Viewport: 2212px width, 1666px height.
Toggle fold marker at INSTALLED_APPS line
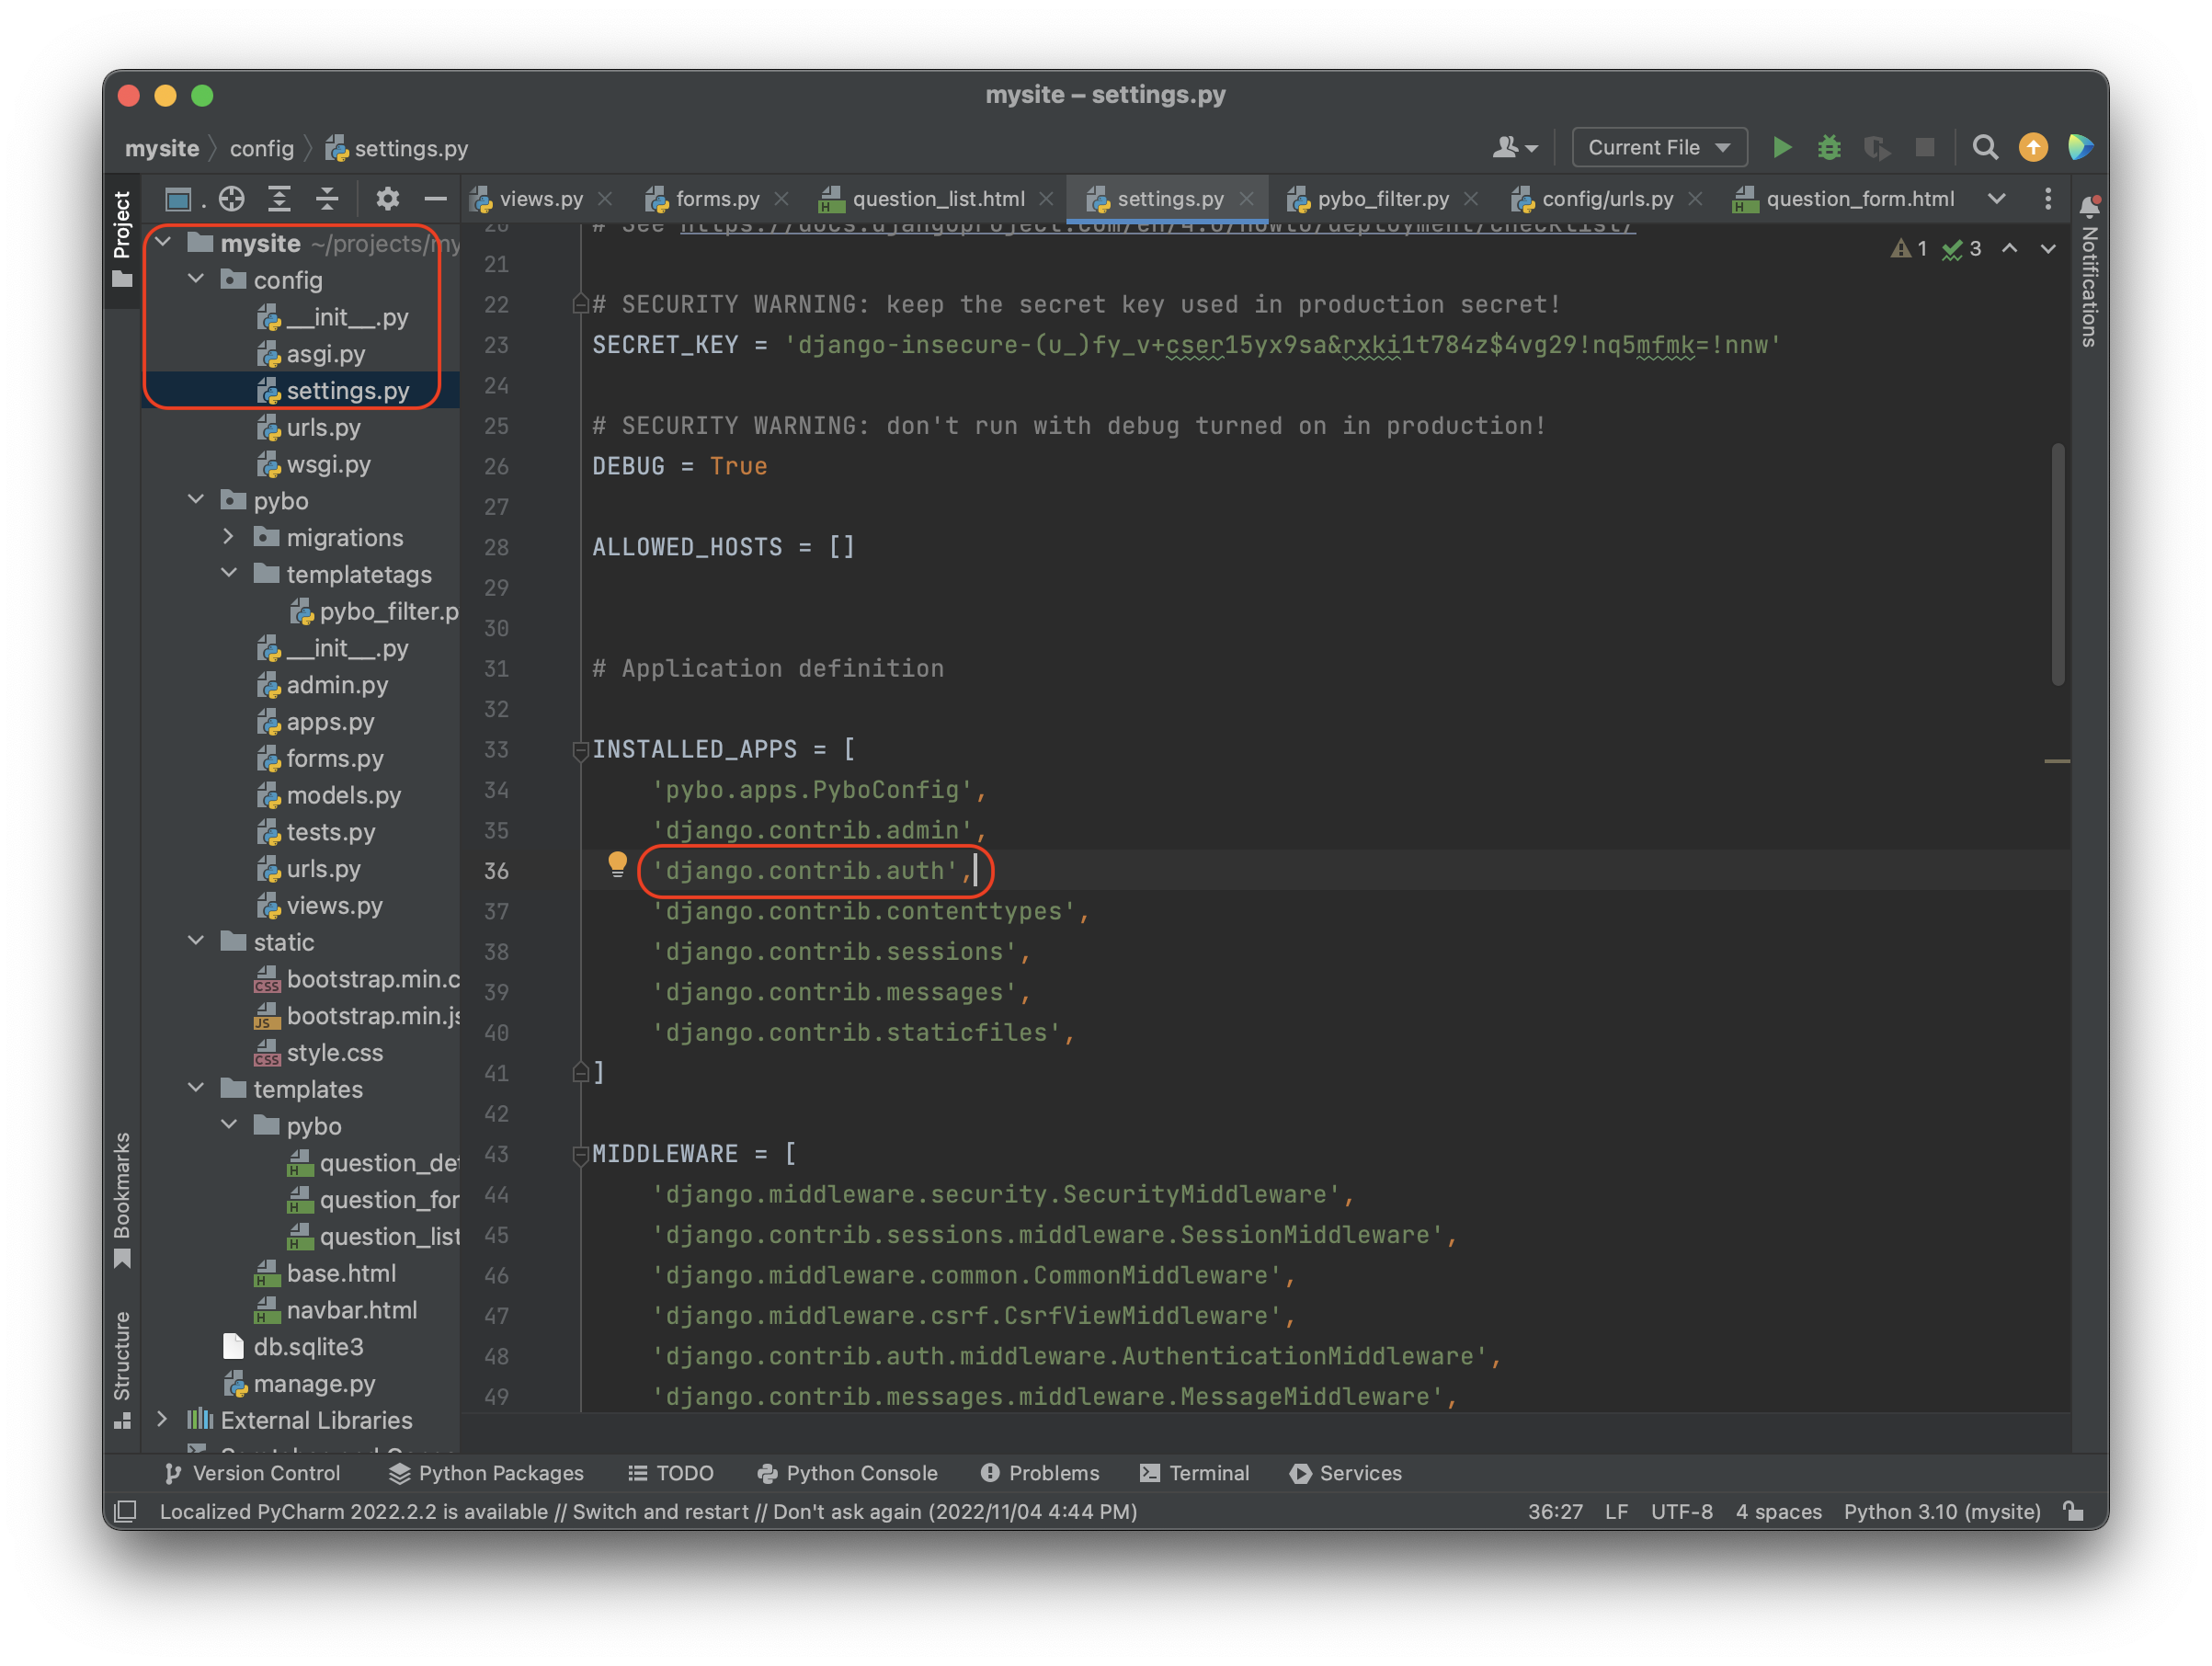pos(580,749)
